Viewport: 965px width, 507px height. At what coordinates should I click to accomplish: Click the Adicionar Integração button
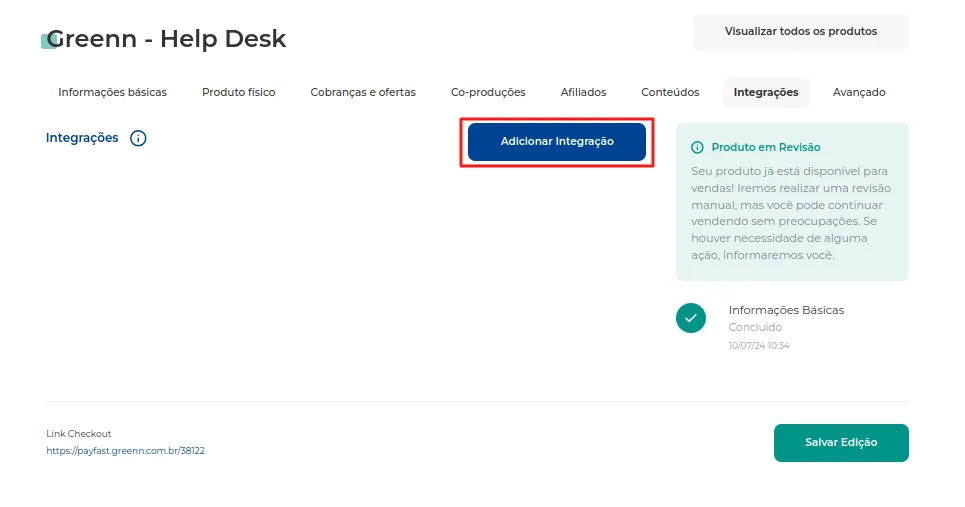(x=557, y=142)
